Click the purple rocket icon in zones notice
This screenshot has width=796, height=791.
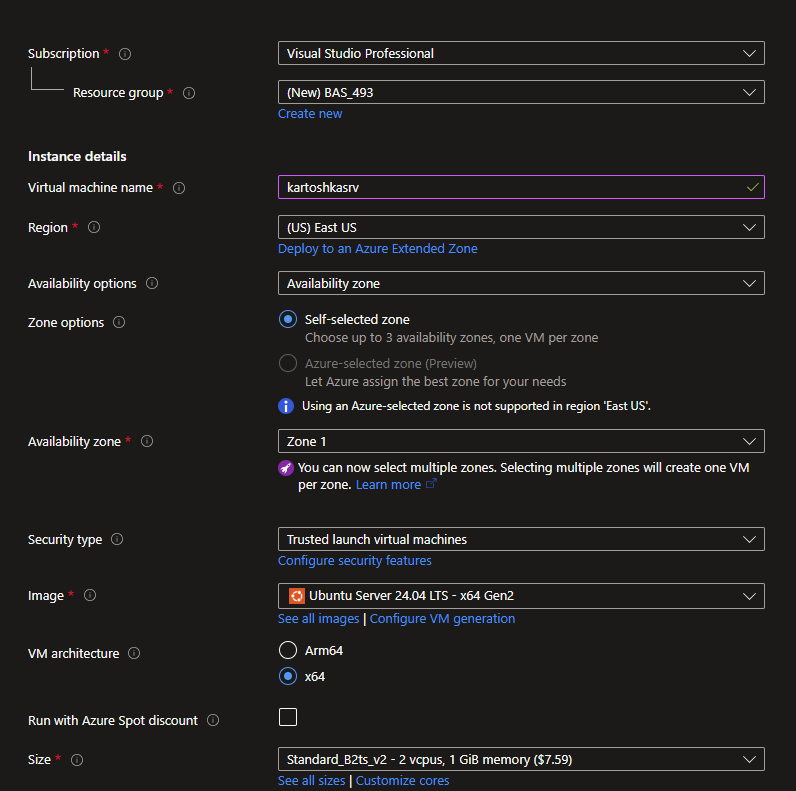(286, 468)
